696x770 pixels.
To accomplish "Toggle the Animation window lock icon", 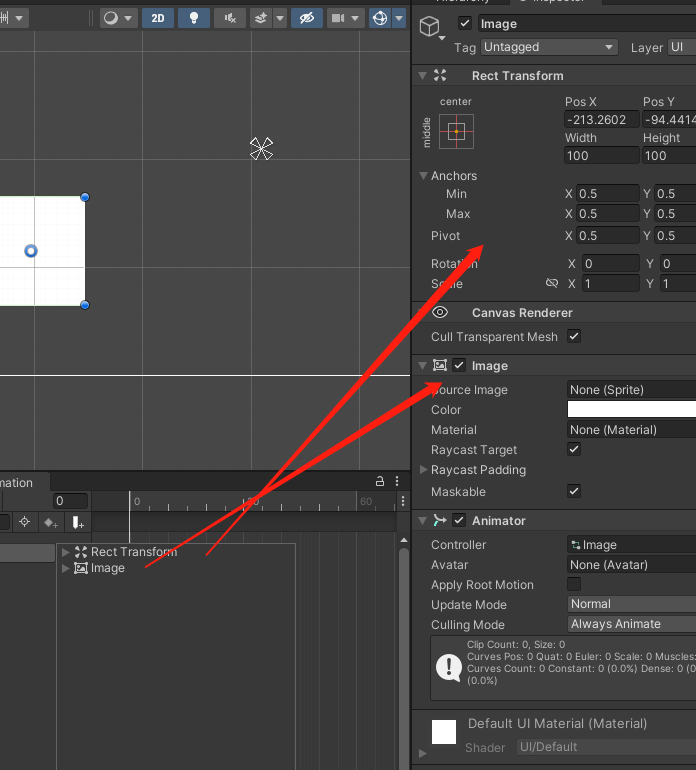I will [x=380, y=481].
